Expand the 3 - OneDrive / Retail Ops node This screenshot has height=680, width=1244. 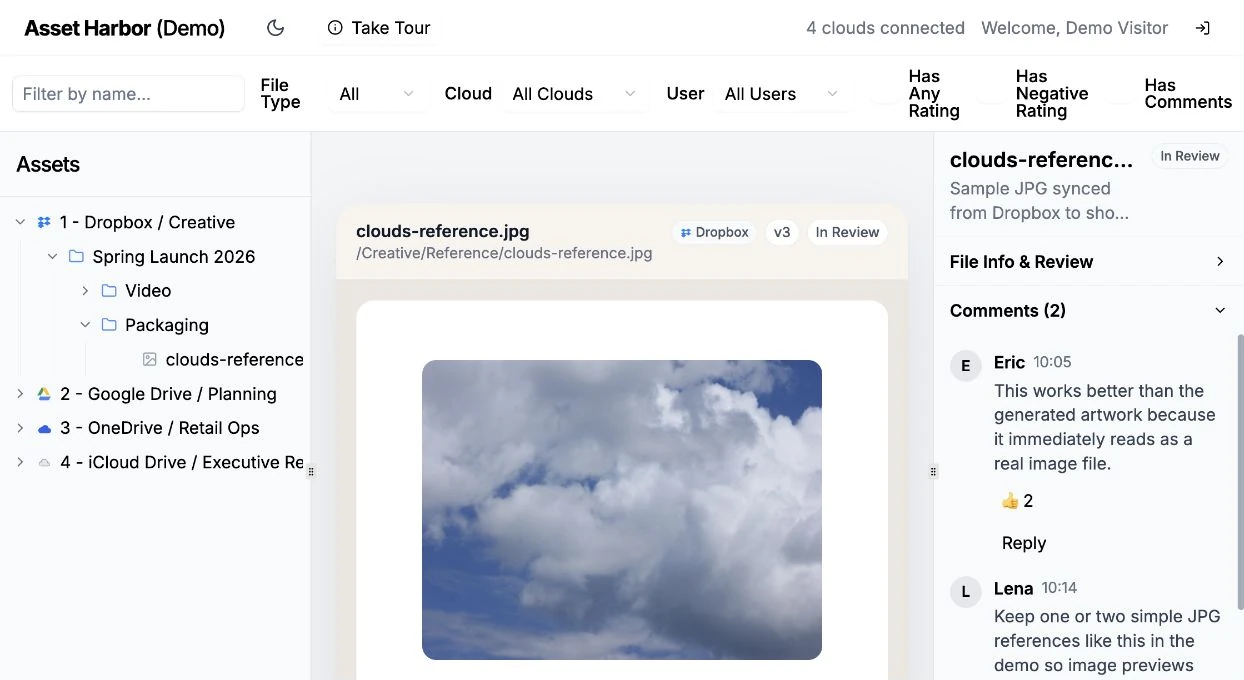(20, 428)
